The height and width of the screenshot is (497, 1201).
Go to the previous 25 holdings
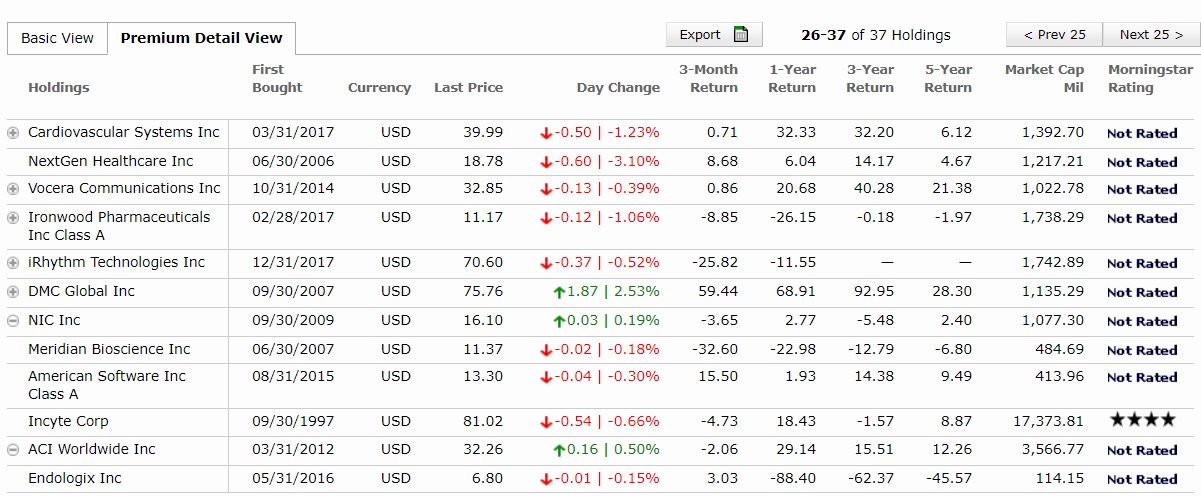click(x=1054, y=35)
